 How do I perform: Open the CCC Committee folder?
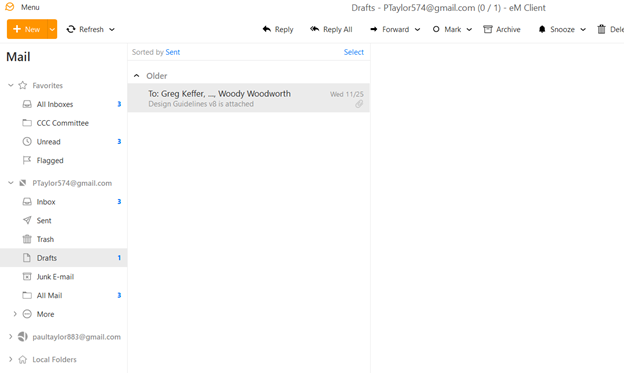64,123
